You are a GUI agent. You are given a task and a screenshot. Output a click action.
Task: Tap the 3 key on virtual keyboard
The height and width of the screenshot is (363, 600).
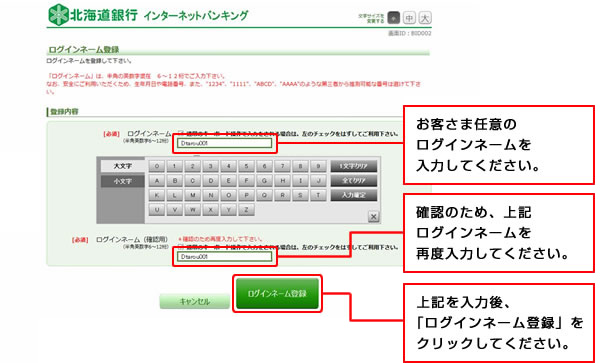210,166
